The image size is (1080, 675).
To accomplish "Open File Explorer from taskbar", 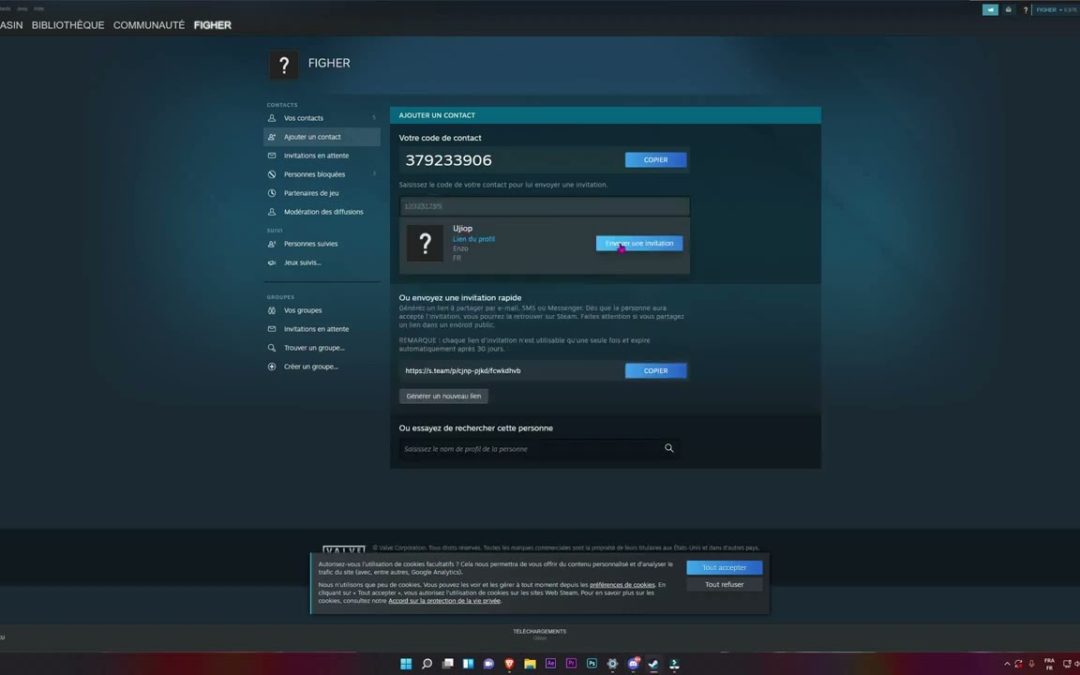I will click(530, 663).
